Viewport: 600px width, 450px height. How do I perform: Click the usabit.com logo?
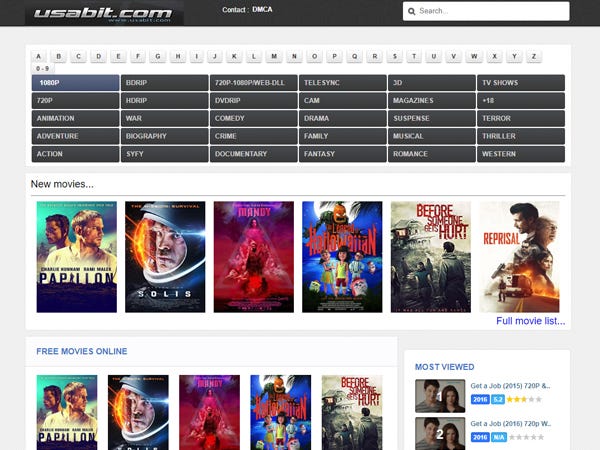[104, 13]
